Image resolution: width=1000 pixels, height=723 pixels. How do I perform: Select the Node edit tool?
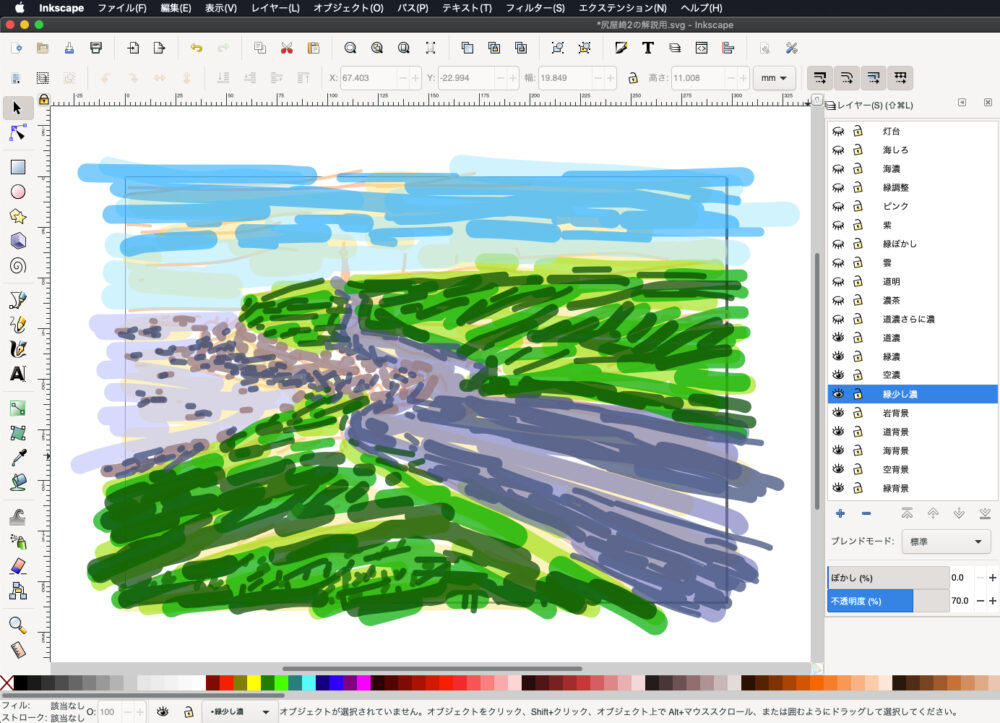[x=17, y=133]
